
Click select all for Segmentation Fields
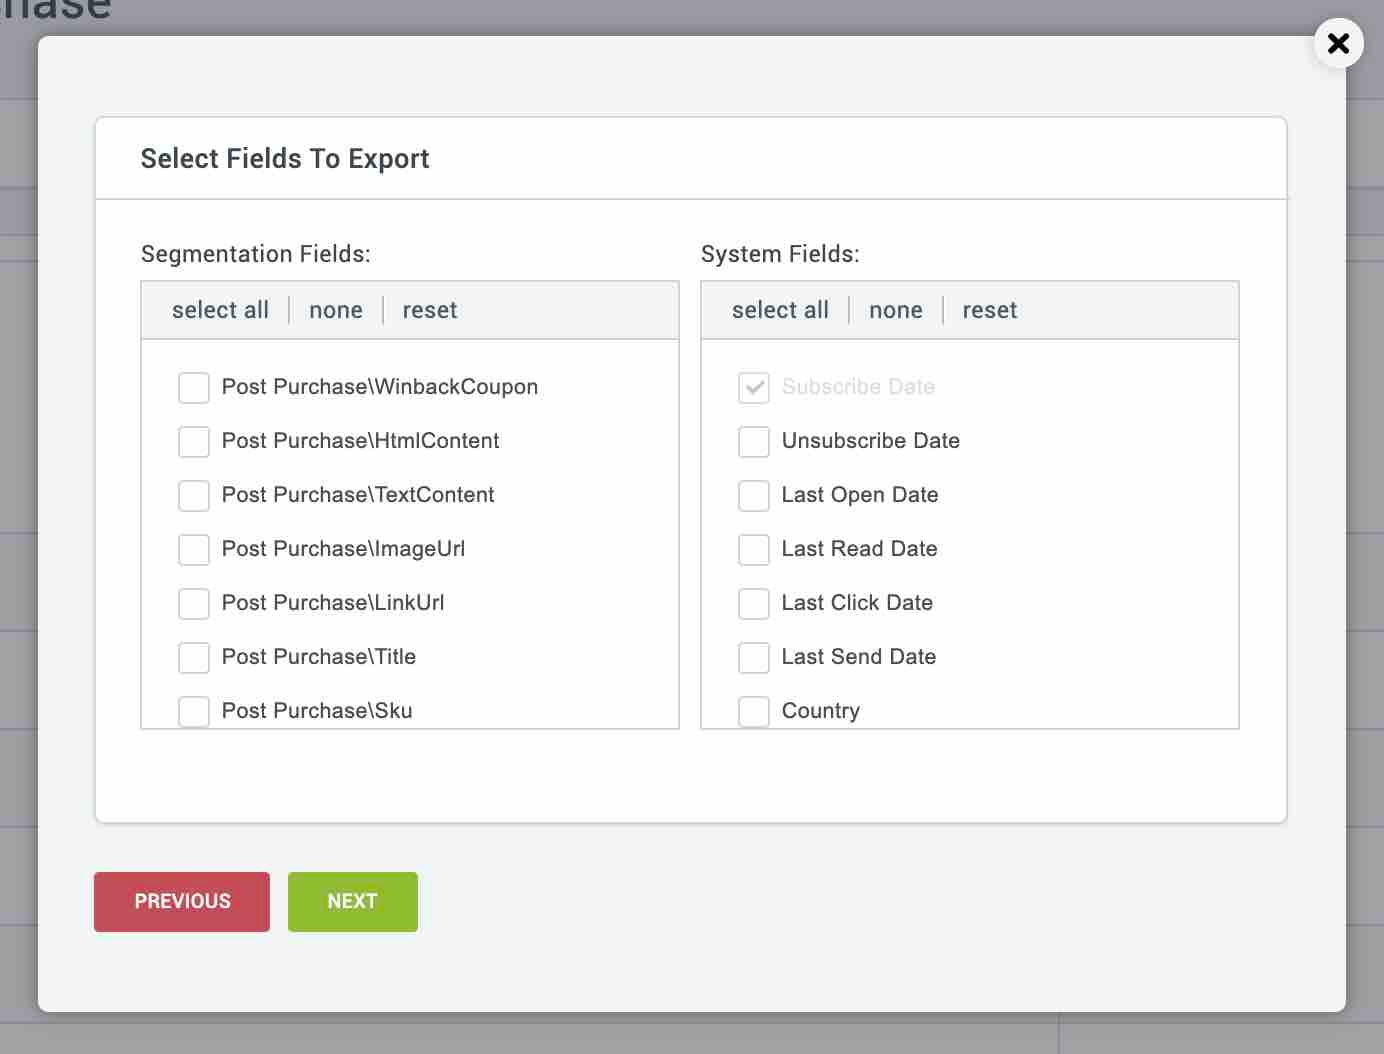tap(220, 310)
